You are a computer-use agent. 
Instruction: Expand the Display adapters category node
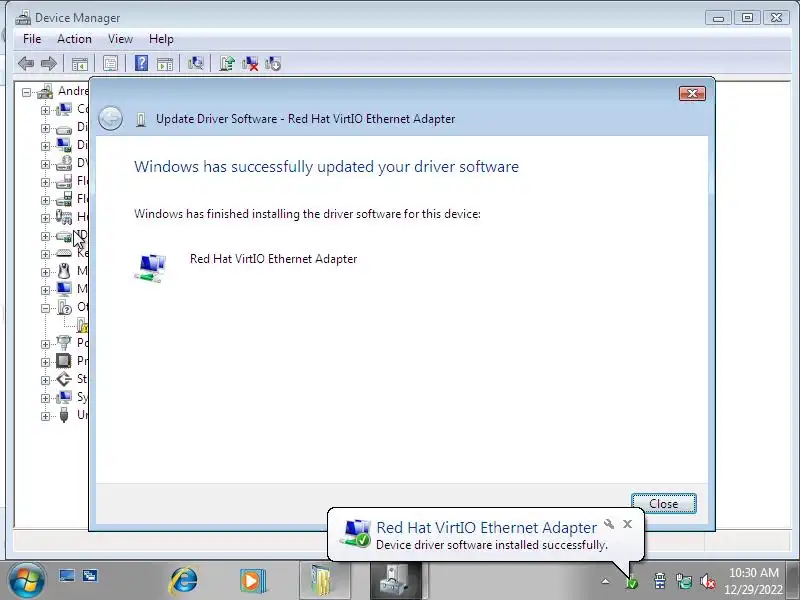(45, 146)
